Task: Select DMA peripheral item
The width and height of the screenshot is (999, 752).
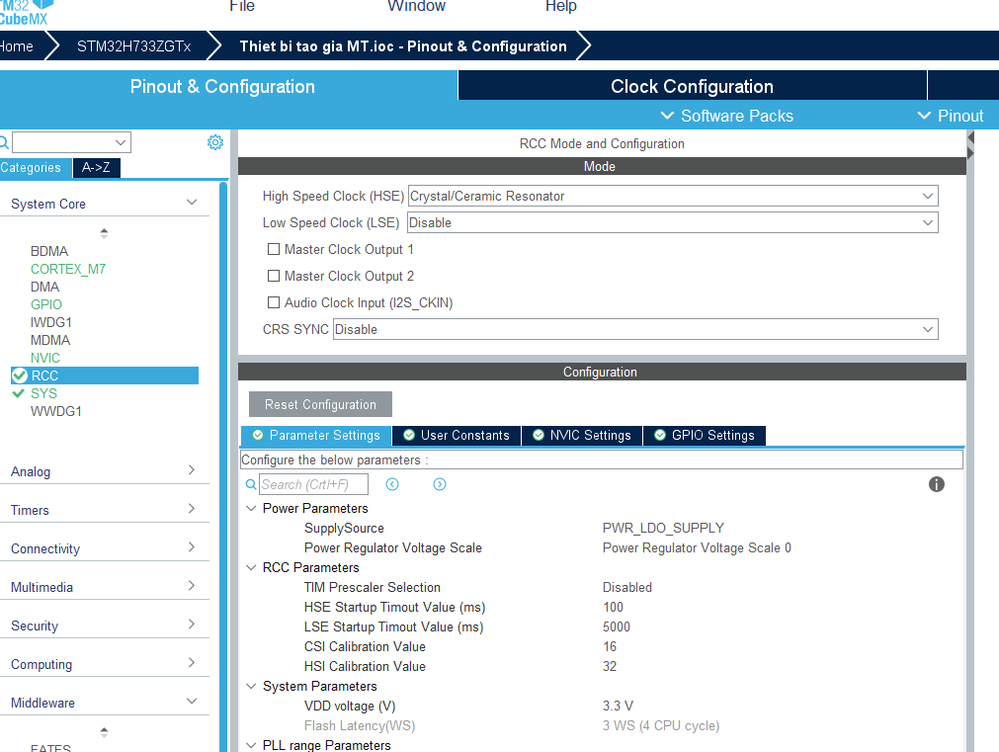Action: coord(45,287)
